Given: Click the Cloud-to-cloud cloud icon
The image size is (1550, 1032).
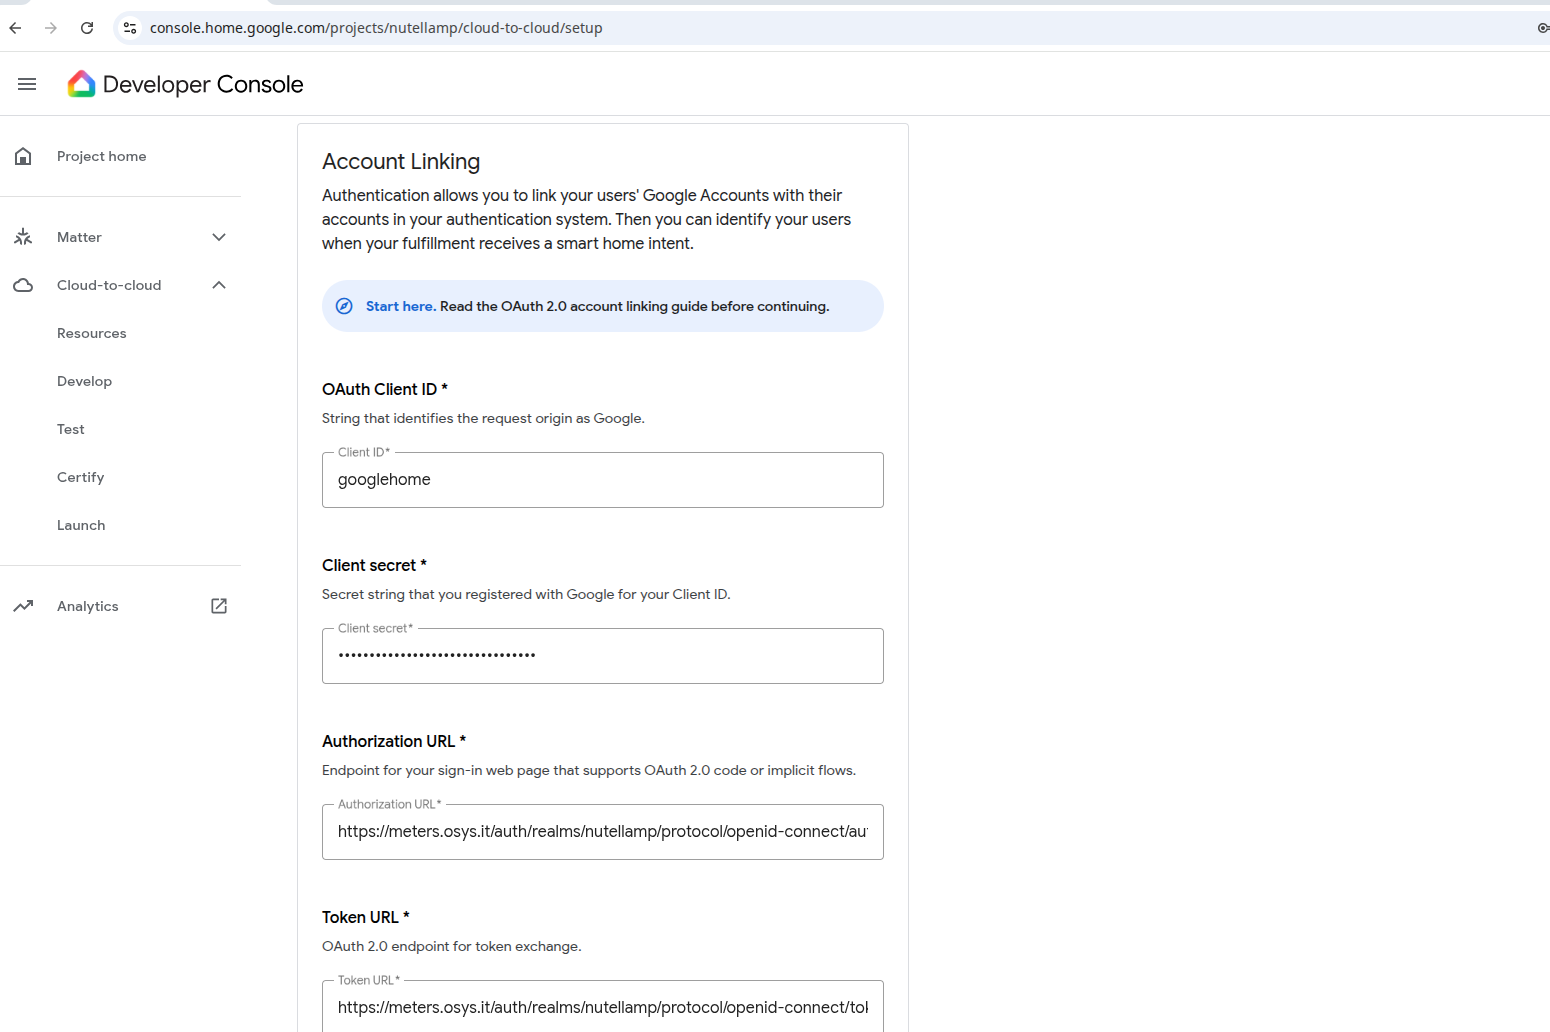Looking at the screenshot, I should (x=23, y=285).
